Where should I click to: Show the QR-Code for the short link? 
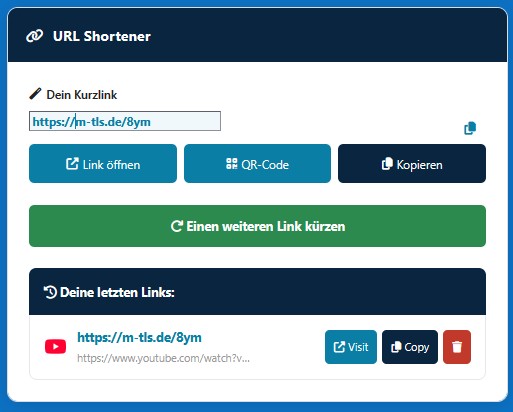point(257,164)
